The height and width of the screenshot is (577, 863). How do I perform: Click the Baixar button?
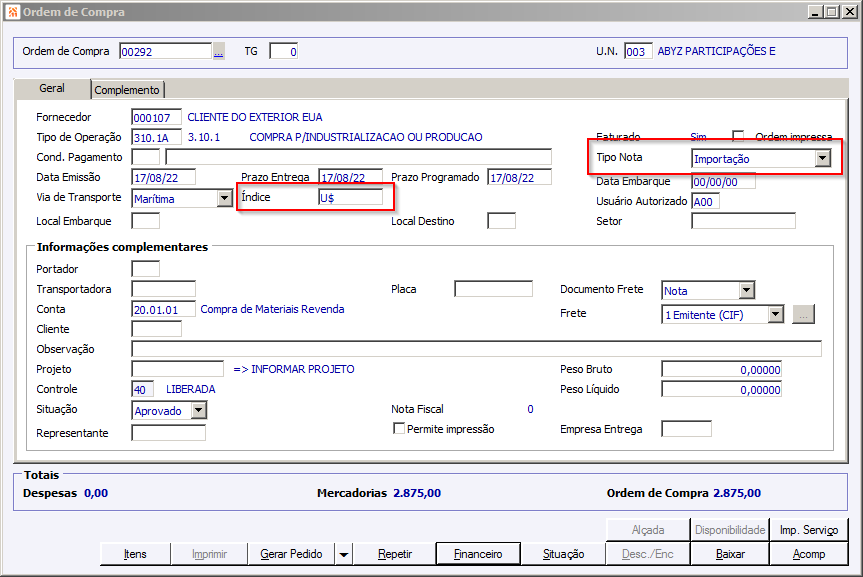730,554
